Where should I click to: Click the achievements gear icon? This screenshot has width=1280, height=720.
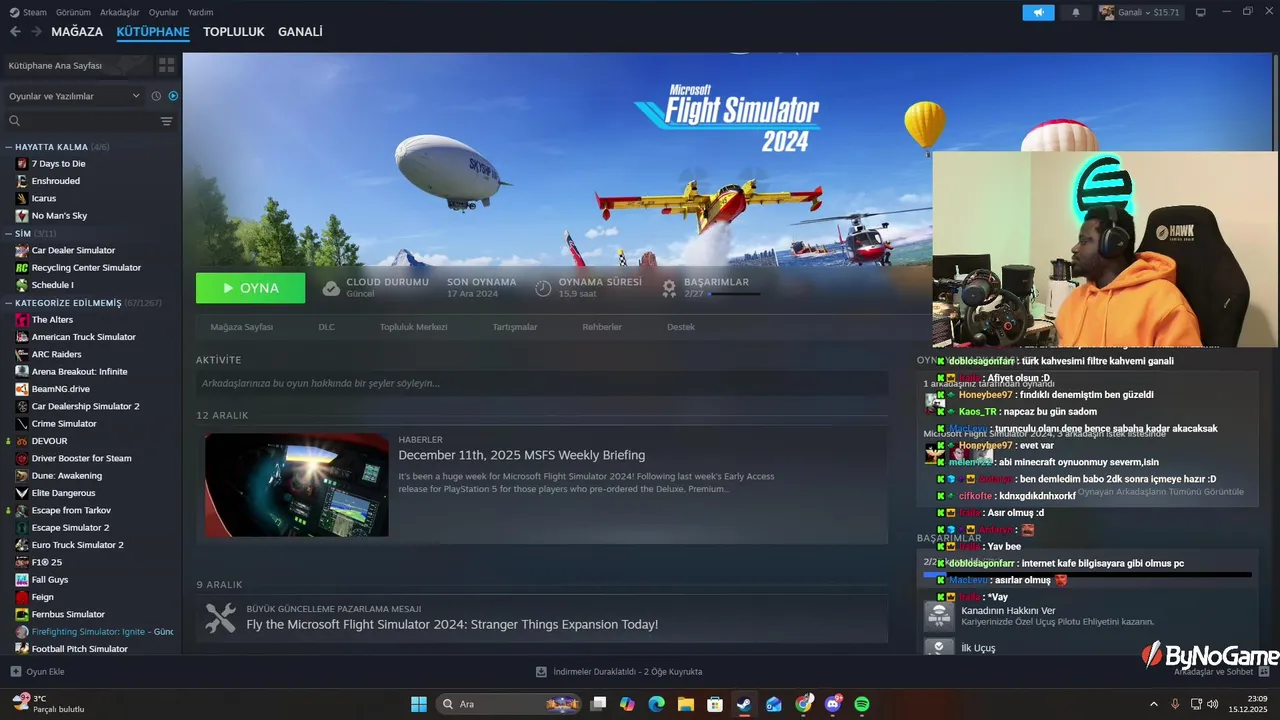669,288
